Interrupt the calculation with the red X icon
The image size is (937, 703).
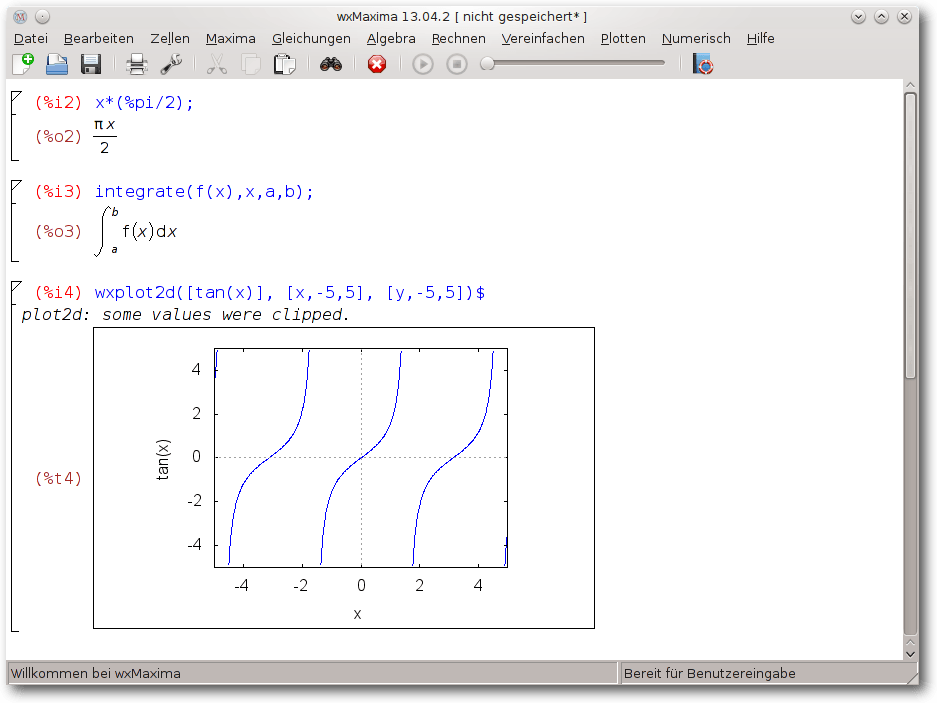(x=376, y=64)
